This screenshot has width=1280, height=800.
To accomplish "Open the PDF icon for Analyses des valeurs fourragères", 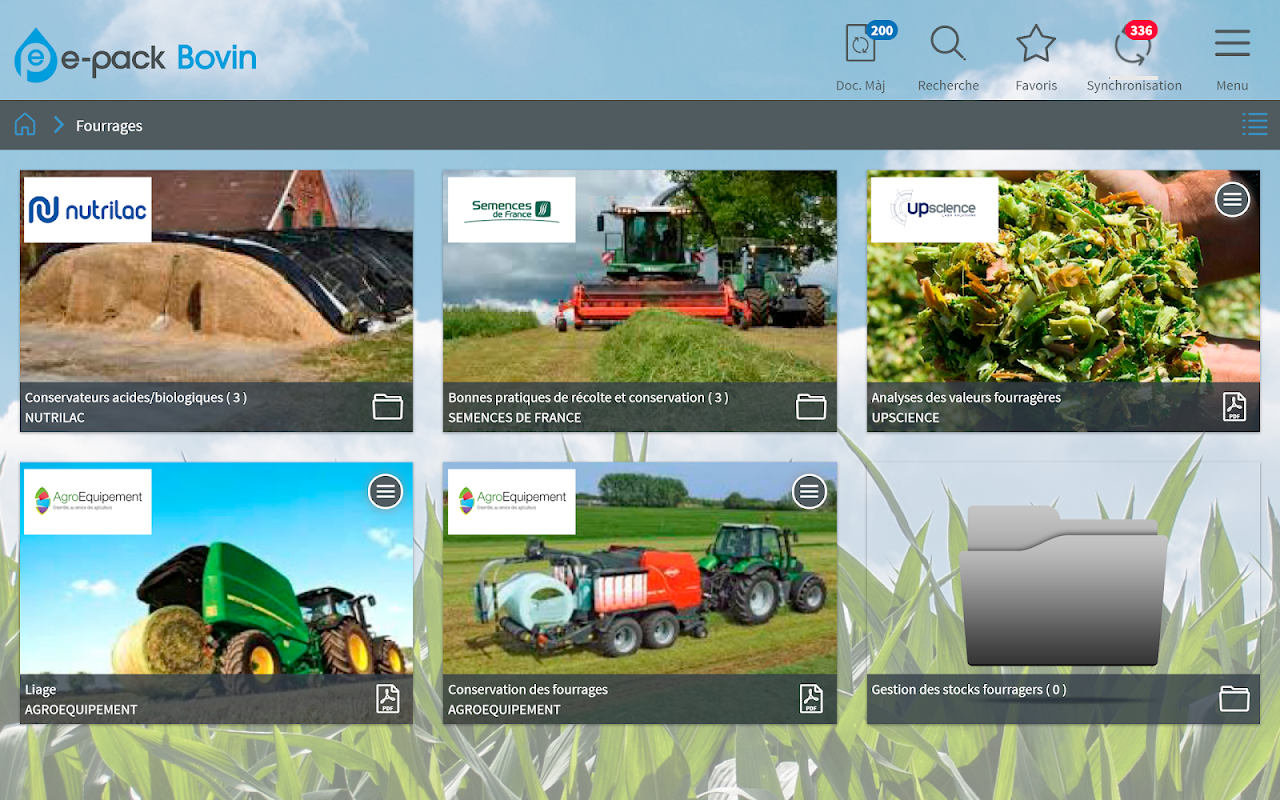I will (1234, 407).
